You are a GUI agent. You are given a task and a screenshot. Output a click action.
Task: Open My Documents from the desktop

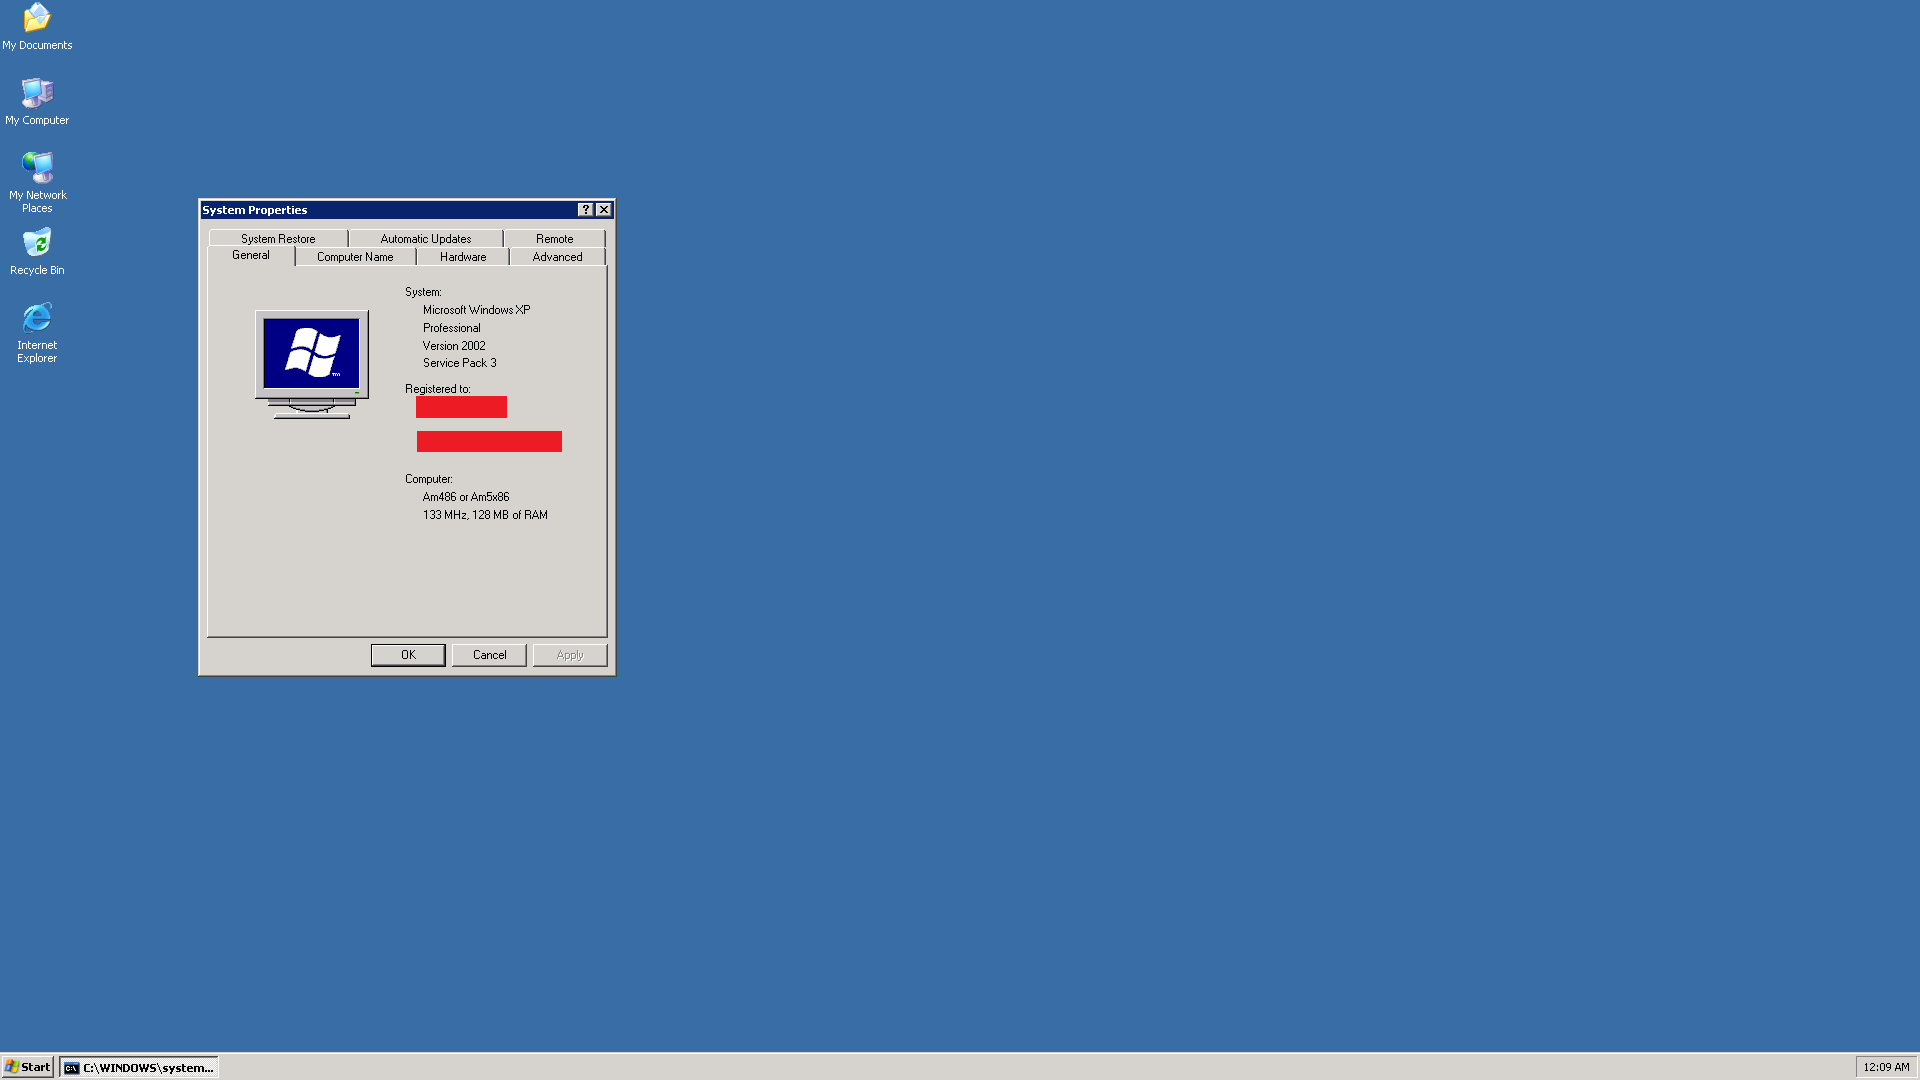37,18
